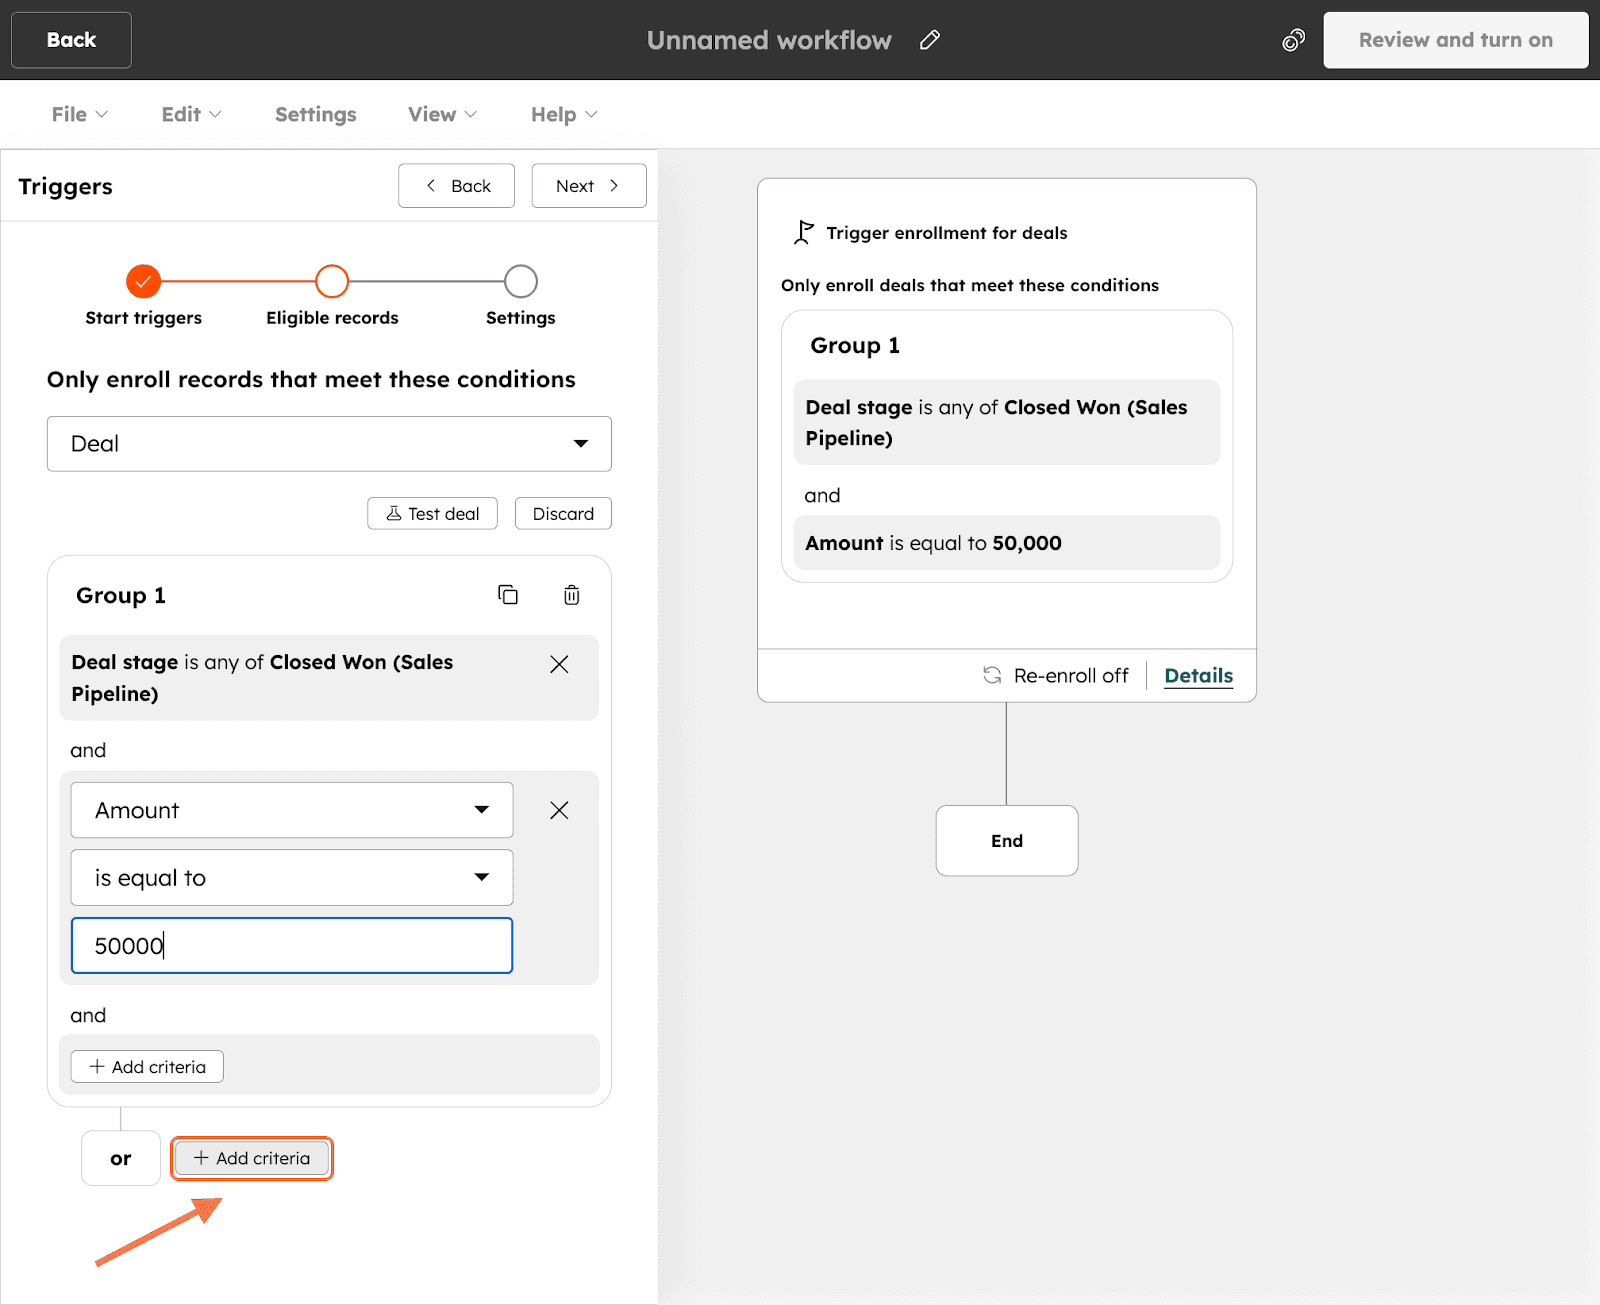Duplicate Group 1 with the copy icon
This screenshot has height=1305, width=1600.
coord(508,595)
